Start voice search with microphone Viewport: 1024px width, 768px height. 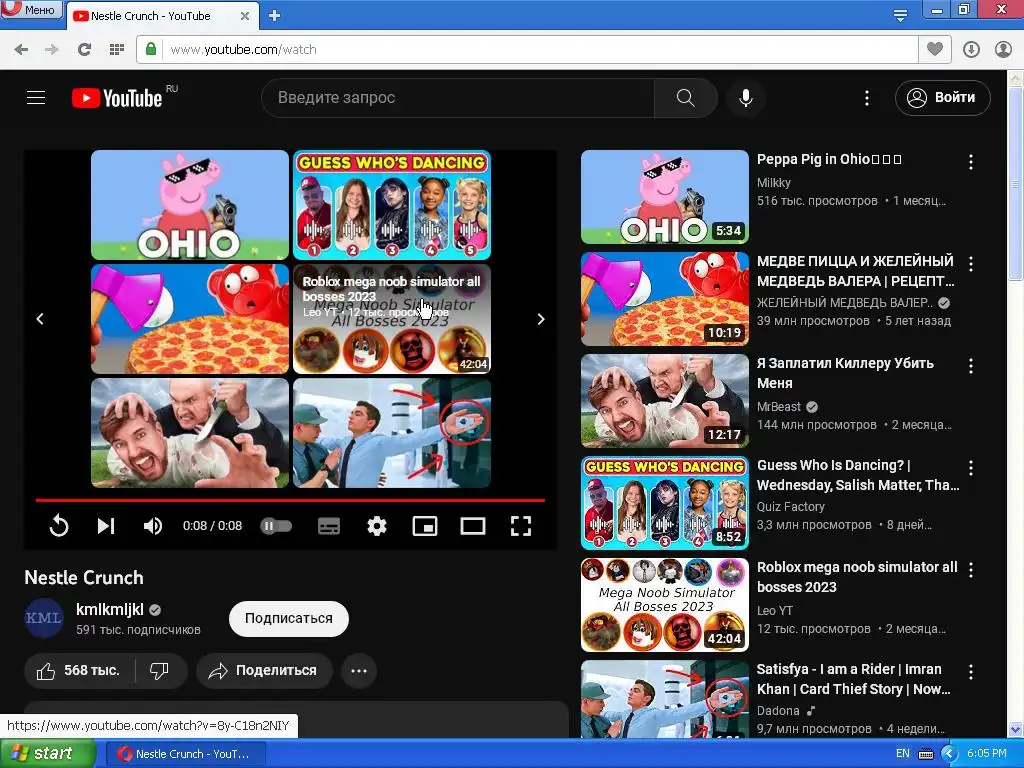point(746,98)
